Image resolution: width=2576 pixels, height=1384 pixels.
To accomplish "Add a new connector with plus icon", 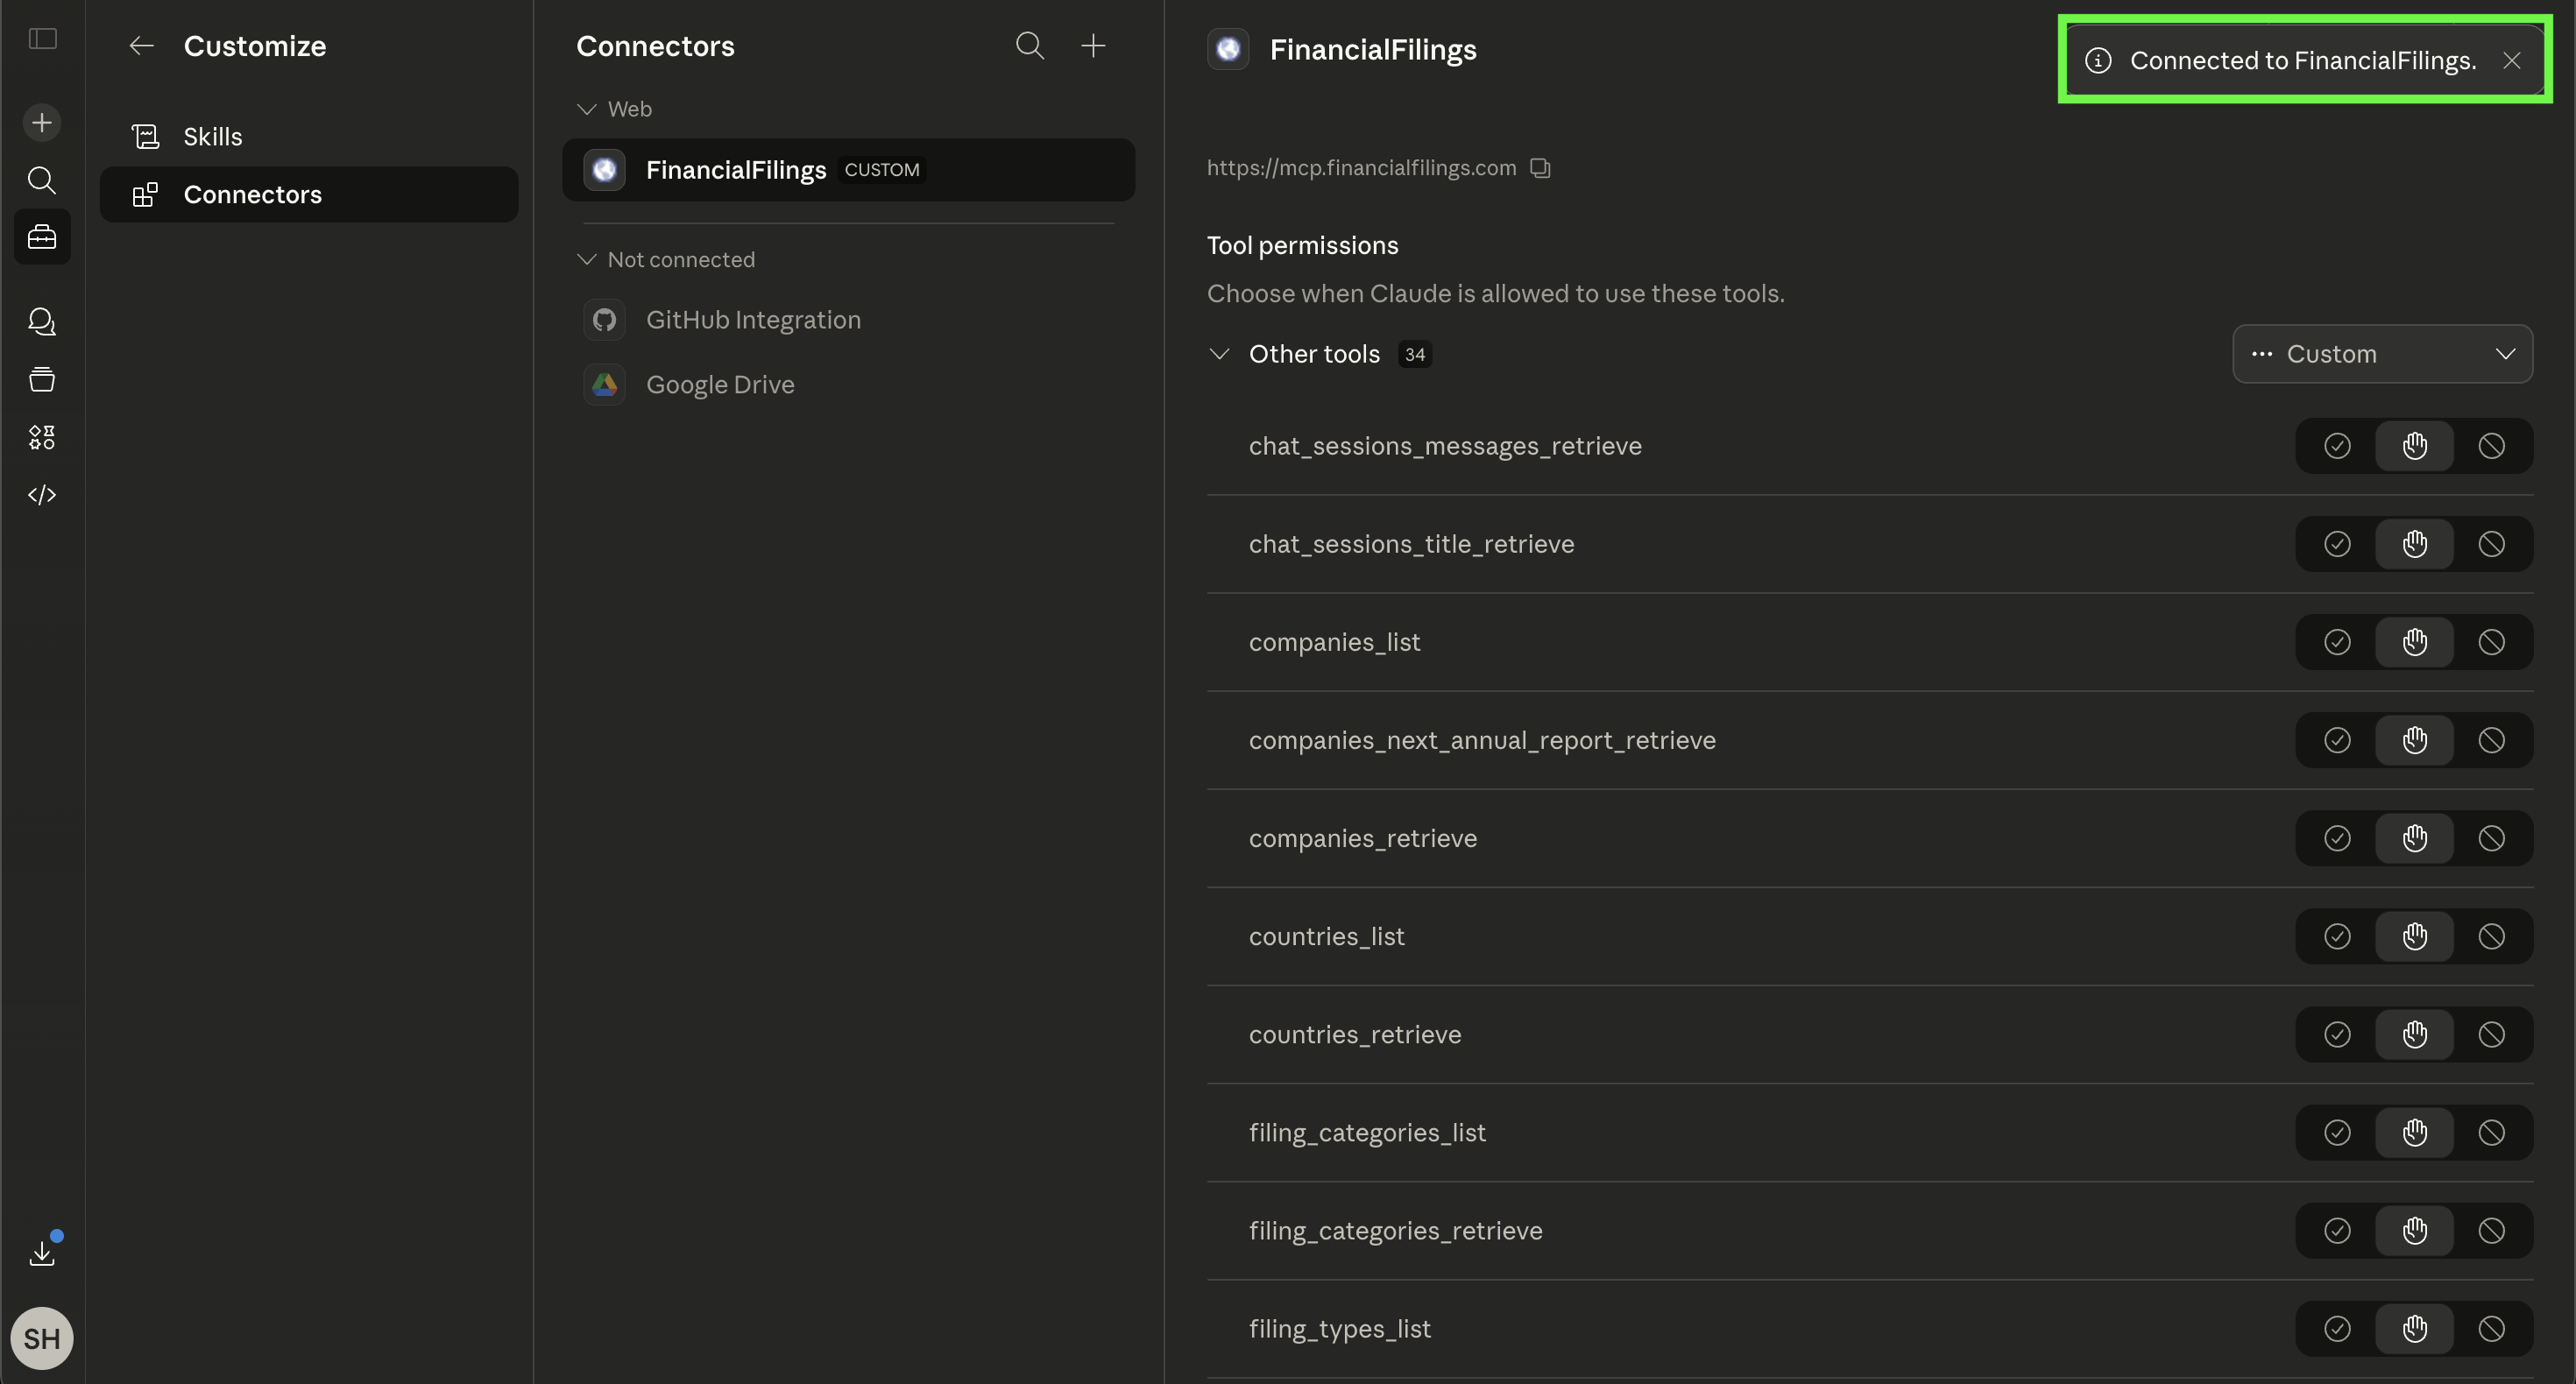I will 1093,46.
